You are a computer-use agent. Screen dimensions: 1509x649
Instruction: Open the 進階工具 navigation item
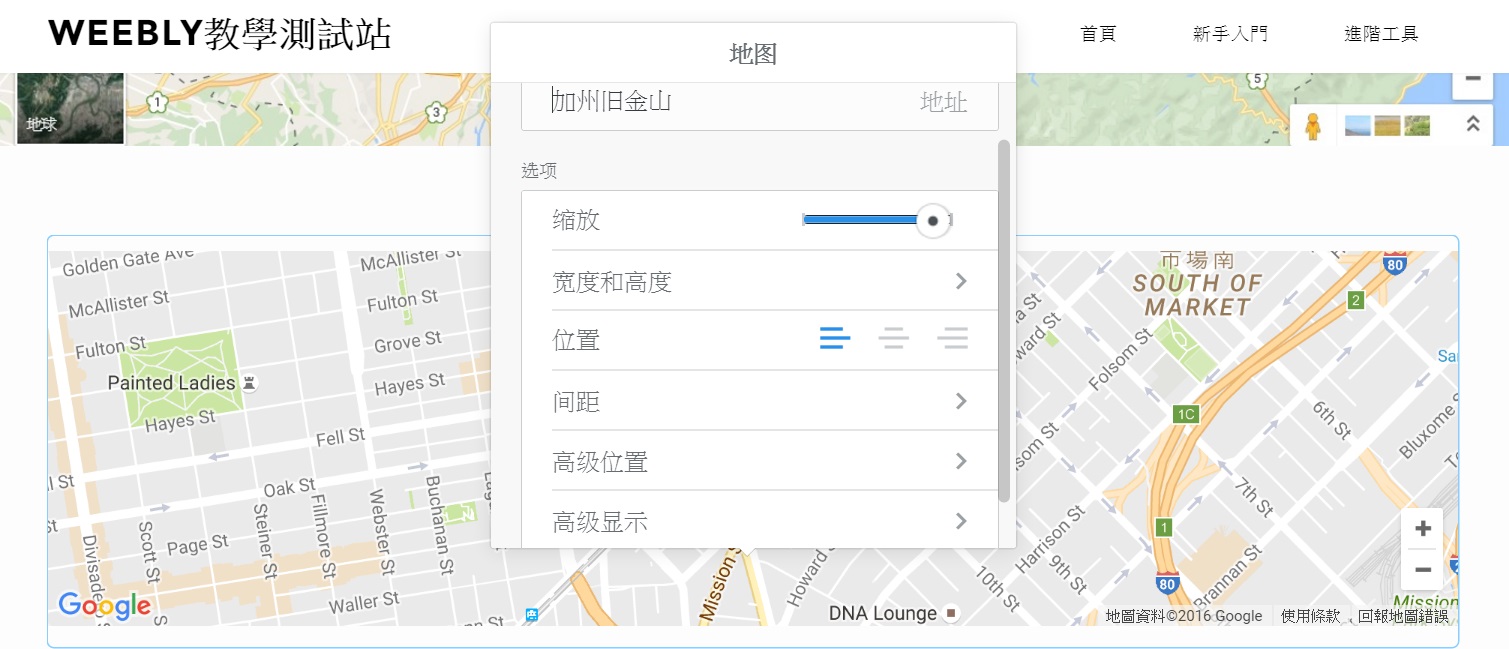(1381, 34)
